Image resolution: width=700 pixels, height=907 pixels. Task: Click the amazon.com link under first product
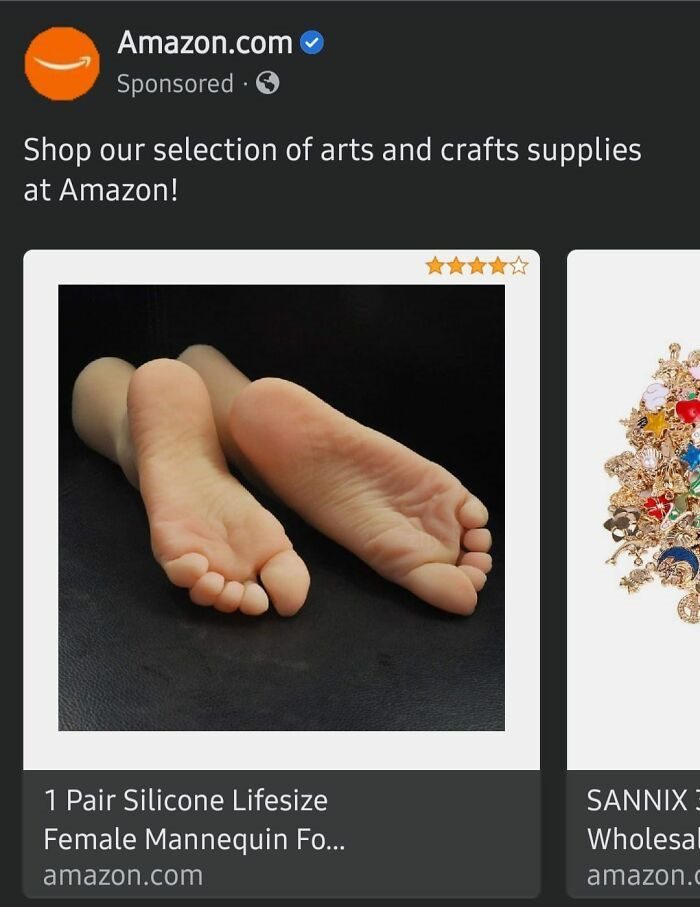point(123,875)
